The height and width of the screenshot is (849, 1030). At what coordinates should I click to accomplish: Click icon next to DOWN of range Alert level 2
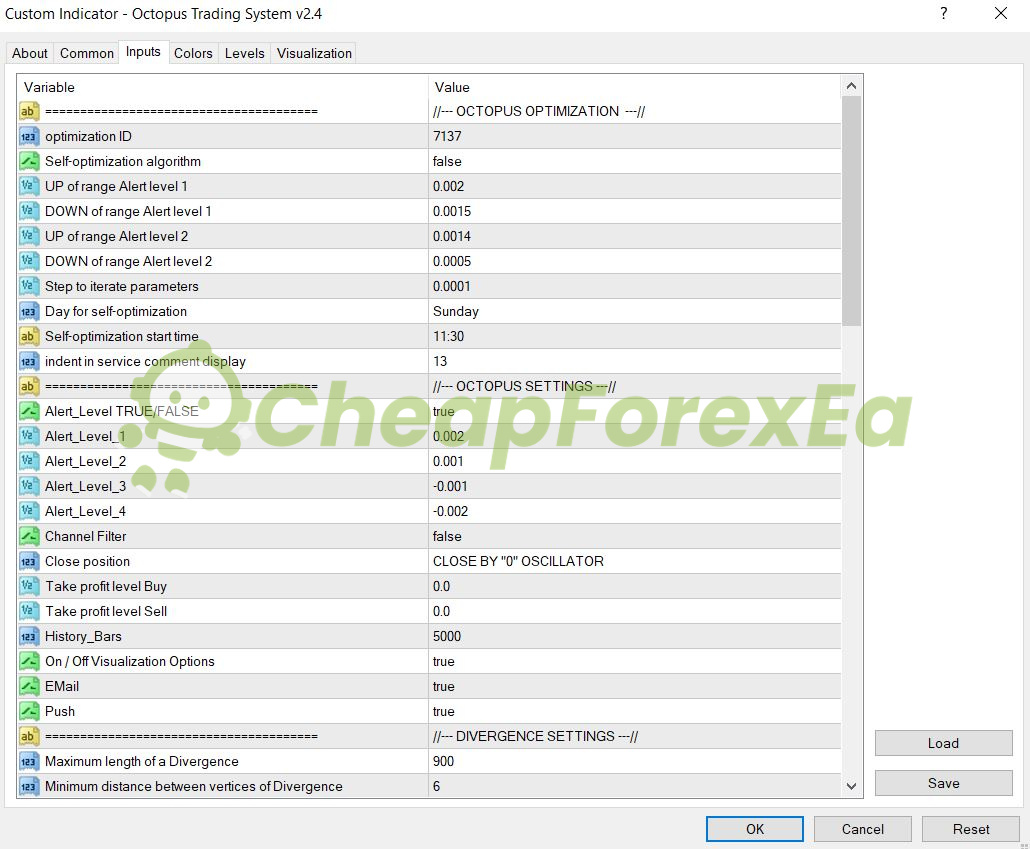coord(29,262)
